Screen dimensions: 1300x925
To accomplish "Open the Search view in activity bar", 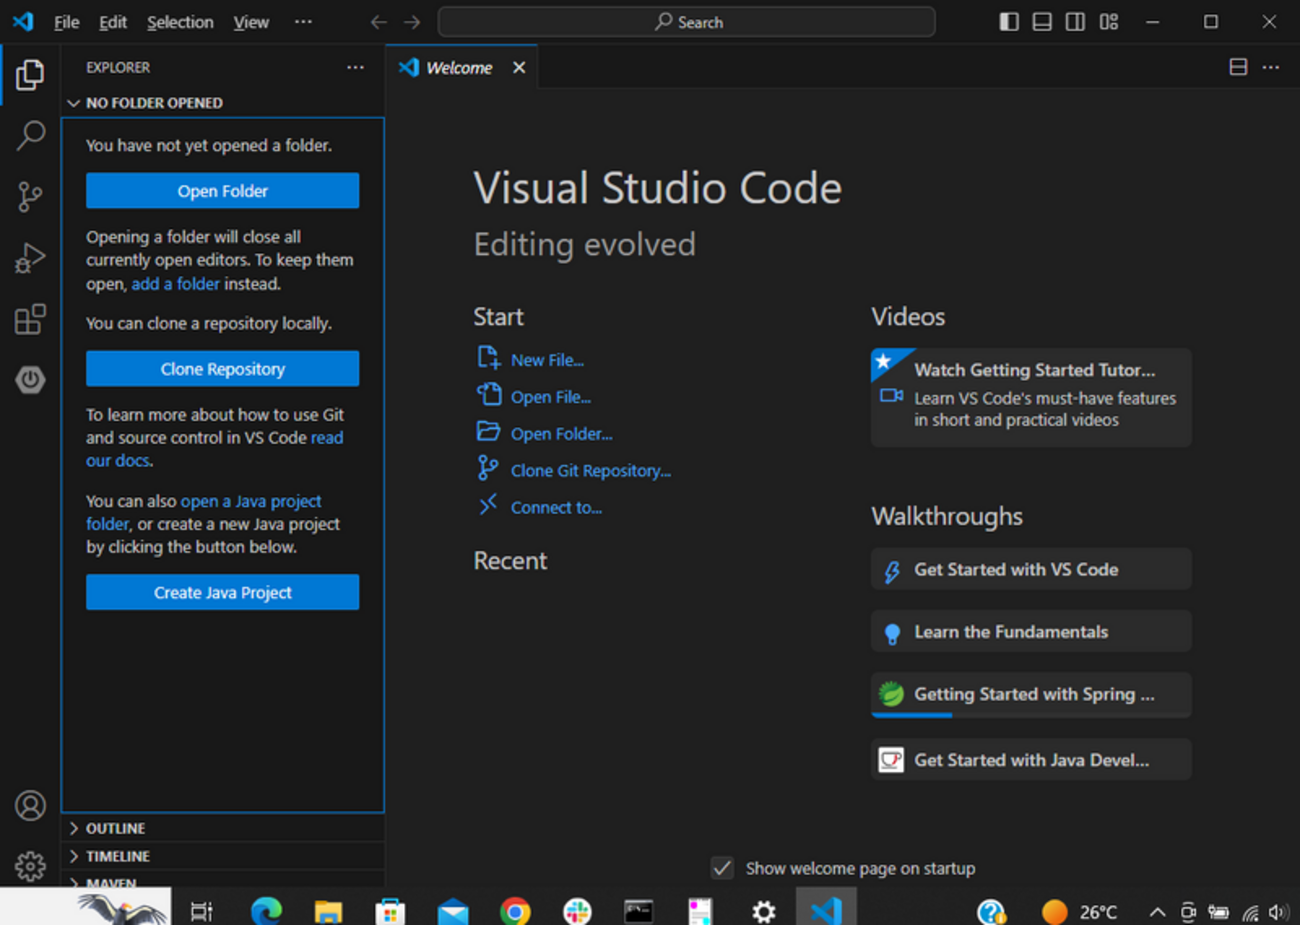I will click(x=30, y=135).
